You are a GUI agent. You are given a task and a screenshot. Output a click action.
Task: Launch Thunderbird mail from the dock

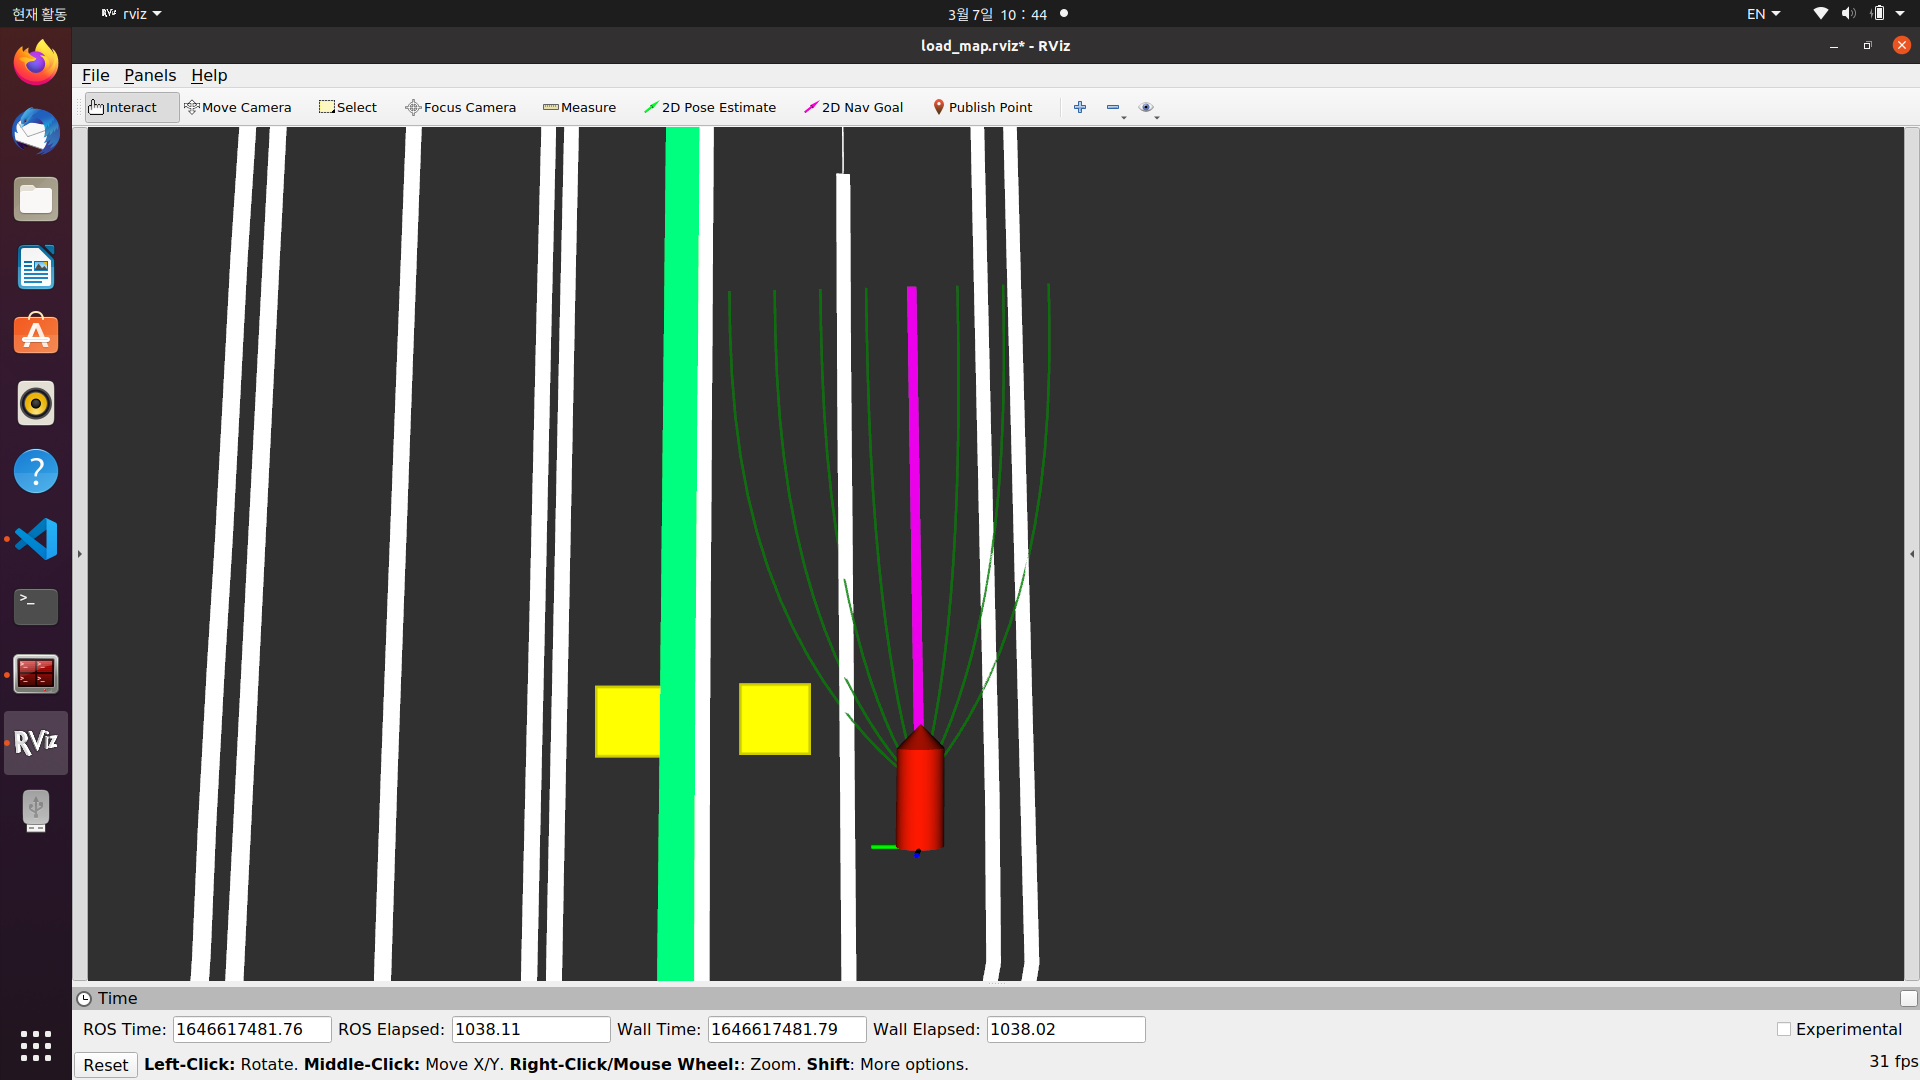(x=36, y=131)
